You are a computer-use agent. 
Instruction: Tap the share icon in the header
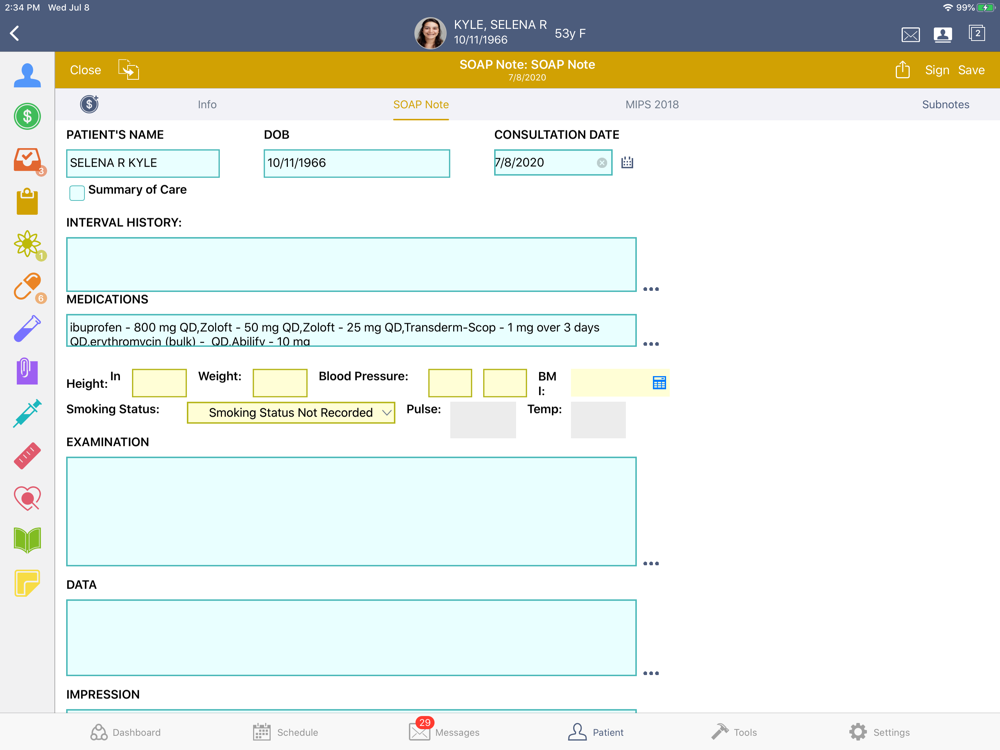point(902,70)
